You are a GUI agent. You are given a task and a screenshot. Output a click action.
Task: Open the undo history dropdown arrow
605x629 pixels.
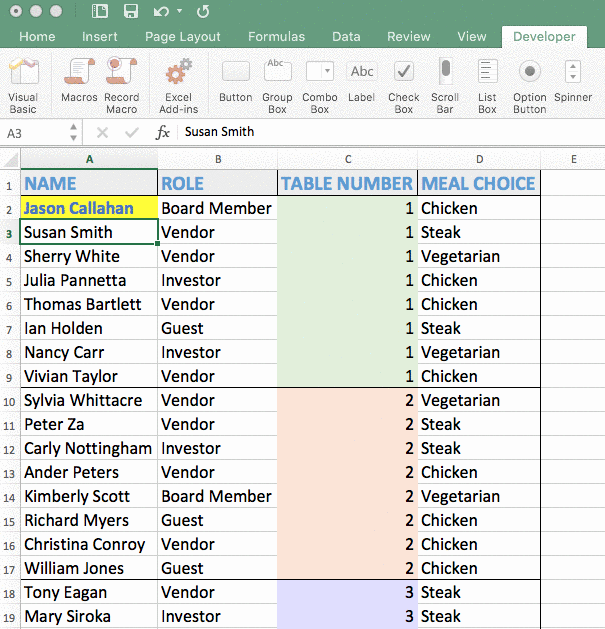tap(180, 12)
